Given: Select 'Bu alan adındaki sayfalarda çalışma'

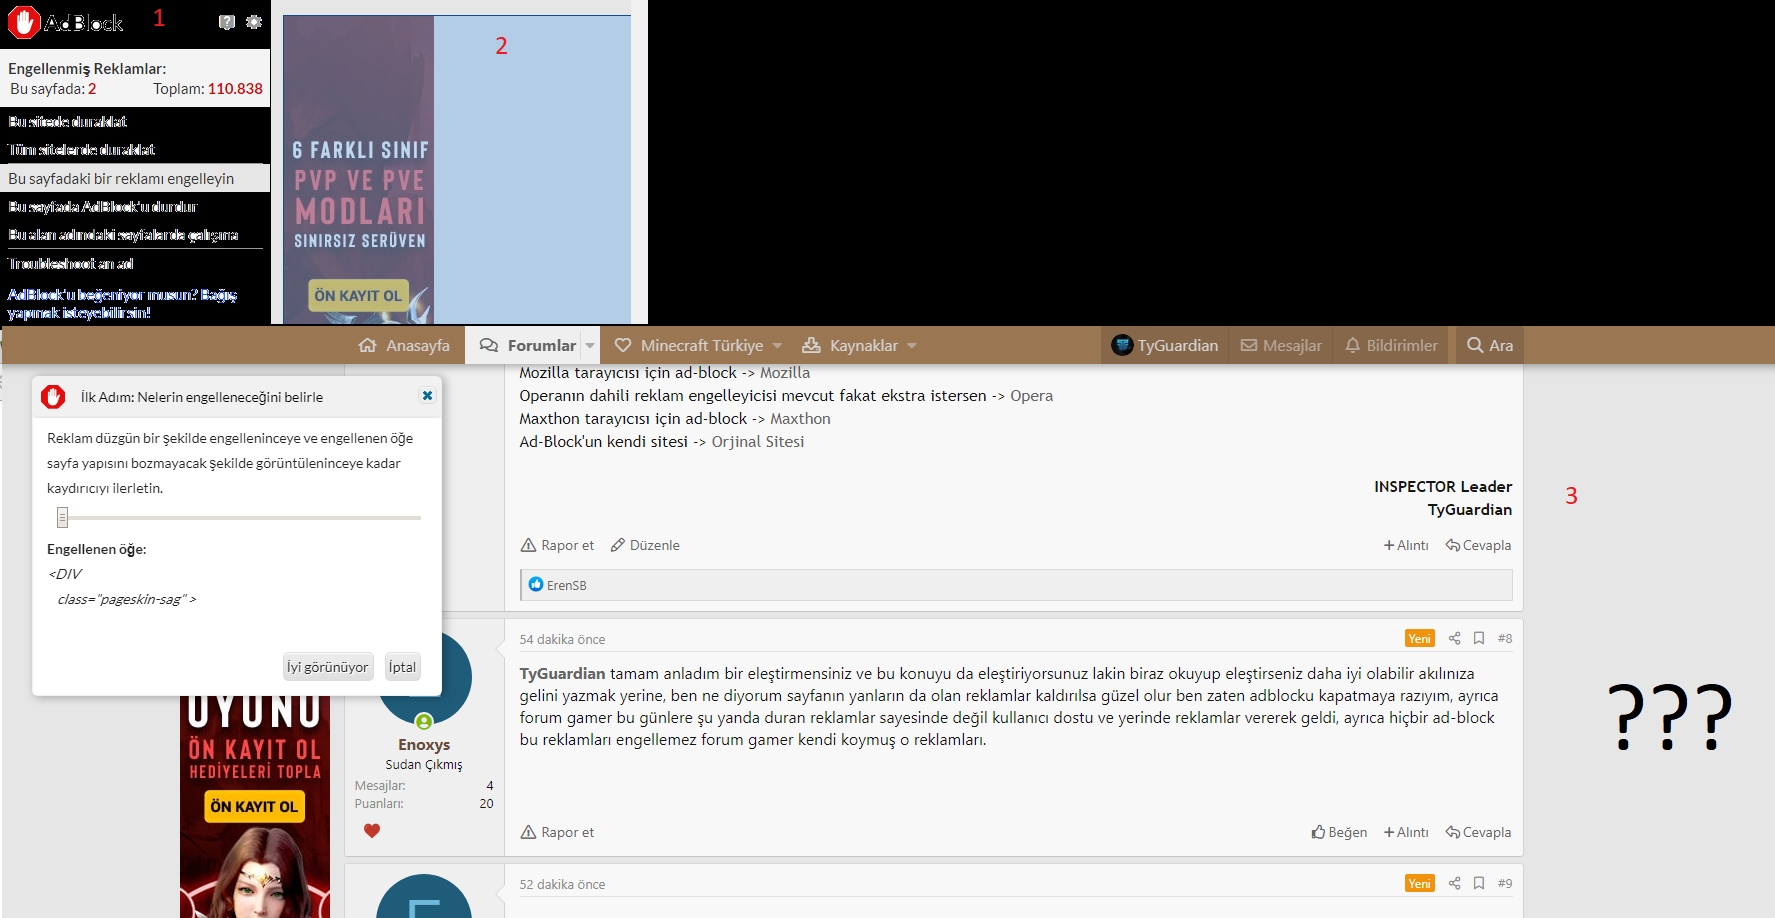Looking at the screenshot, I should (123, 234).
